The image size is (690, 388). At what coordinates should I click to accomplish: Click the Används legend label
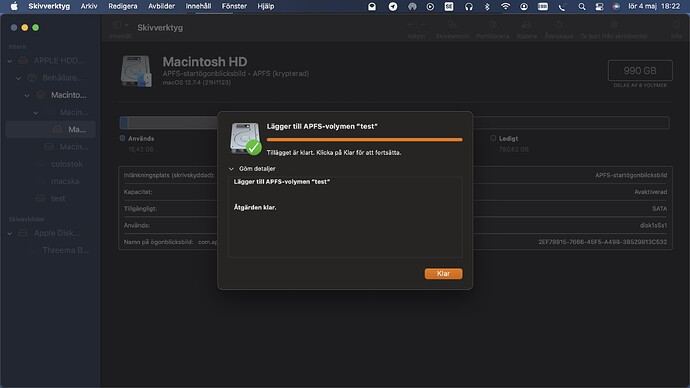(x=141, y=139)
